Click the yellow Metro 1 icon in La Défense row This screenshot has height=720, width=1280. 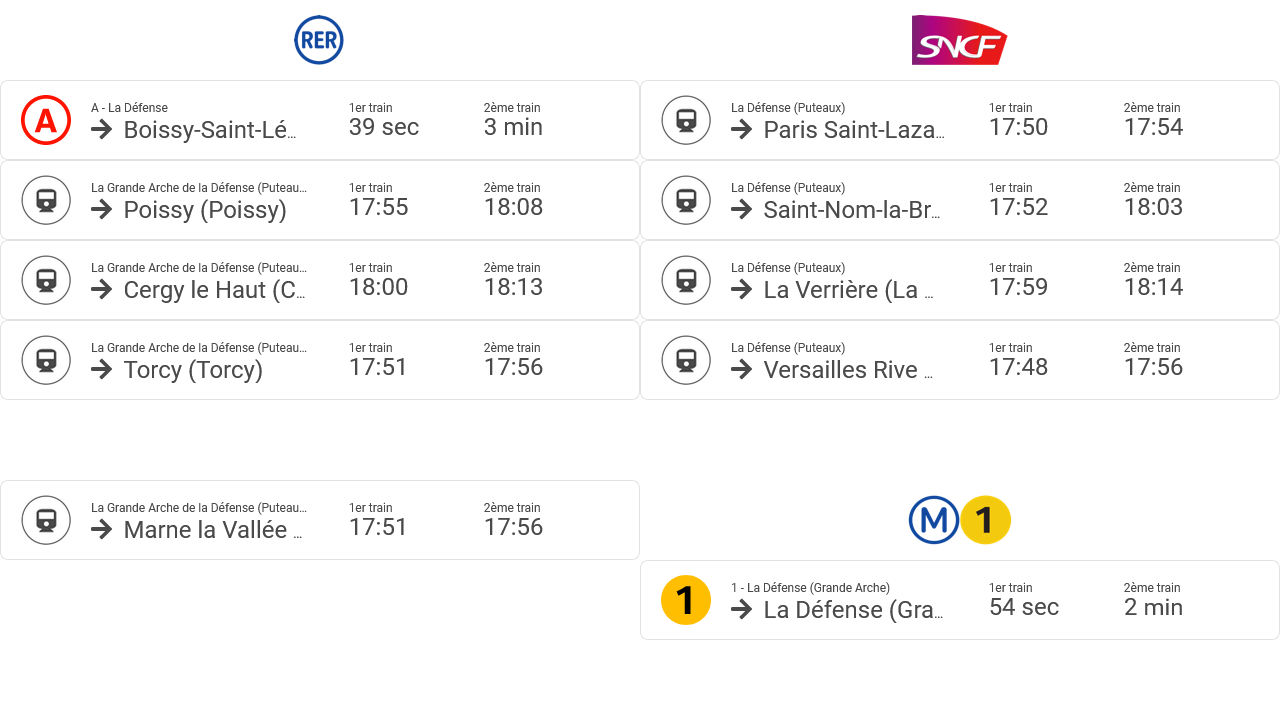pos(686,600)
